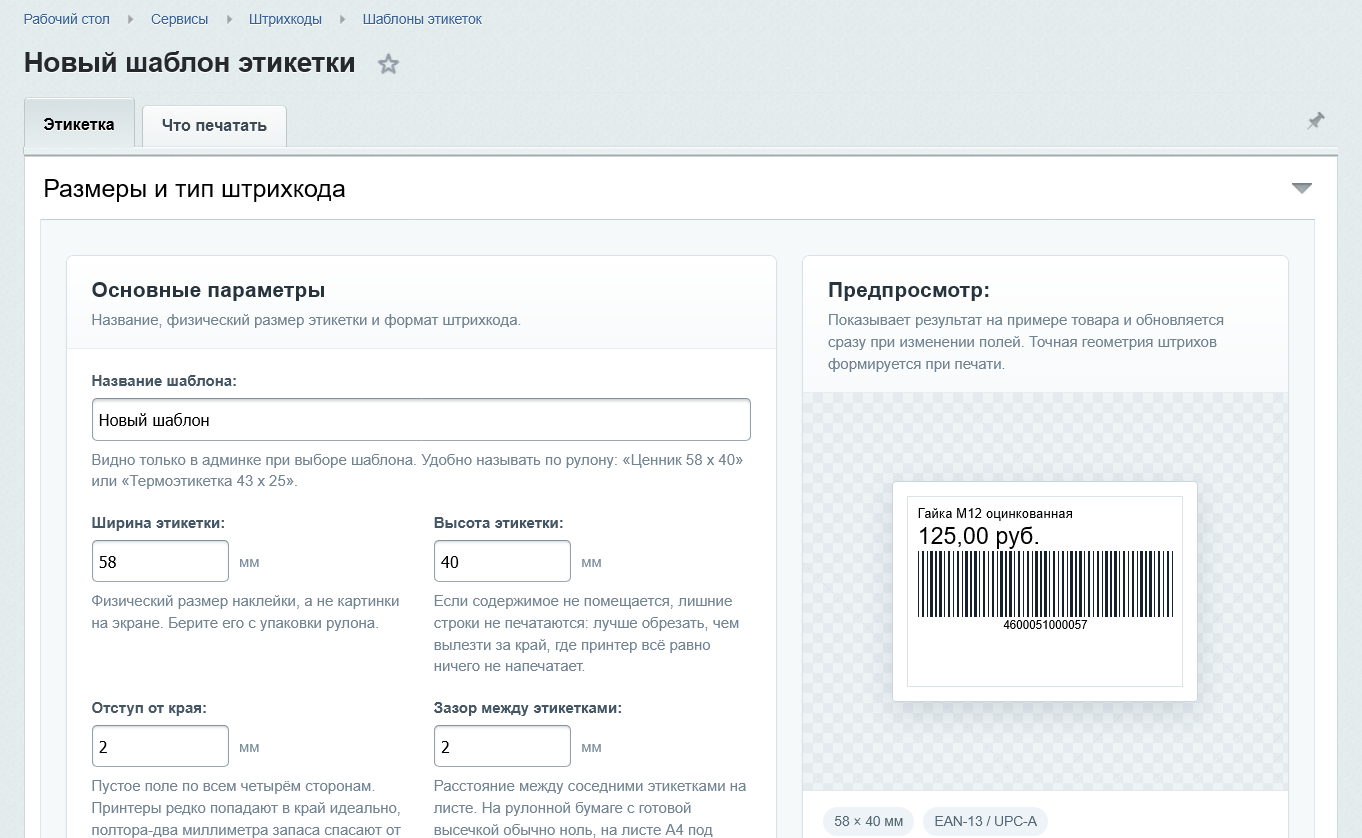Select the «Зазор между этикетками» field

(x=503, y=746)
